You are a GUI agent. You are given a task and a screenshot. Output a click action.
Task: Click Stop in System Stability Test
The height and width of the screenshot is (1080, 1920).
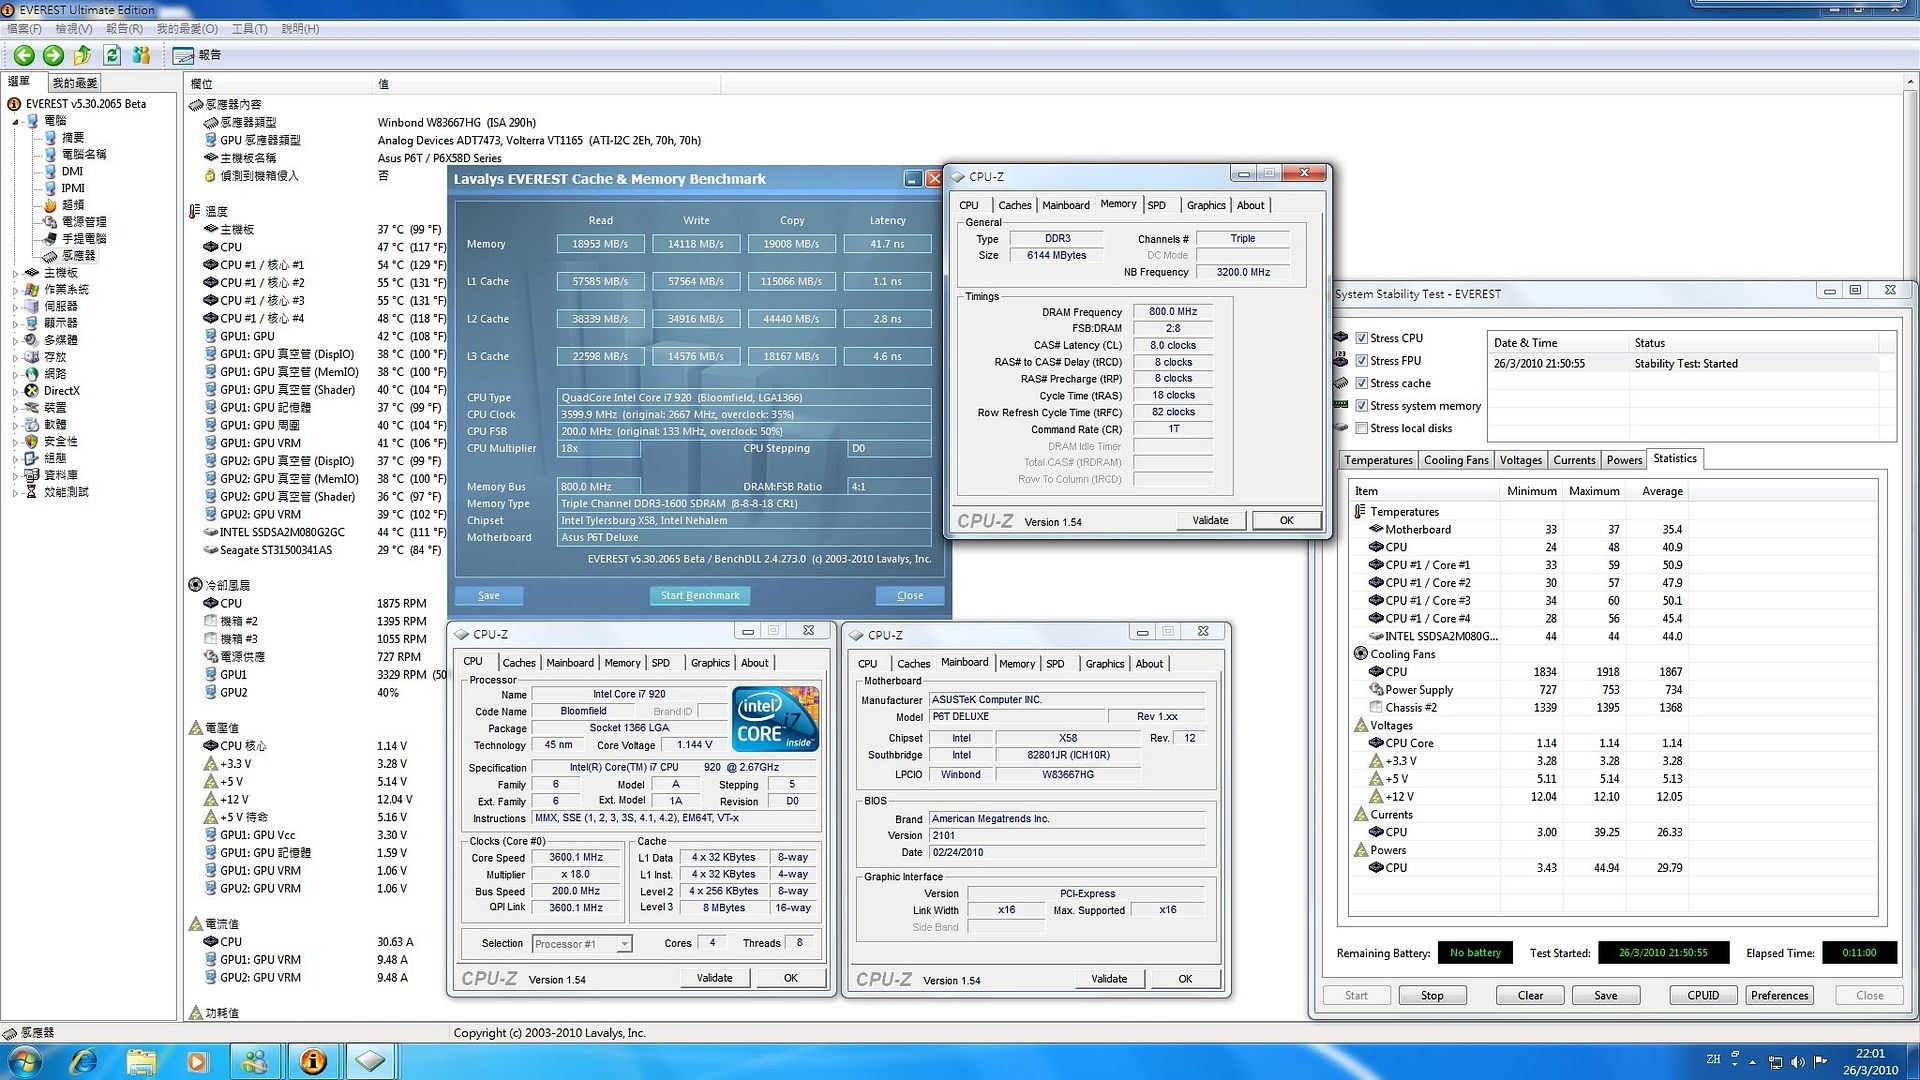pyautogui.click(x=1432, y=996)
